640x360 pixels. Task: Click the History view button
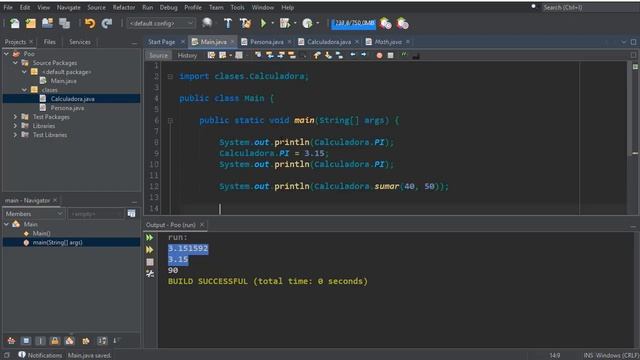pyautogui.click(x=187, y=55)
